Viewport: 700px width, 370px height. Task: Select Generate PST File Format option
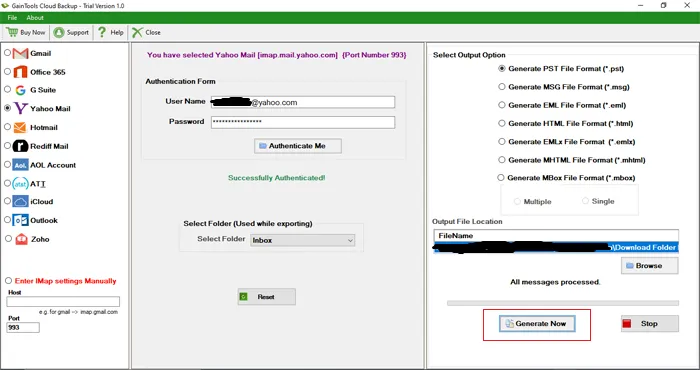point(502,69)
